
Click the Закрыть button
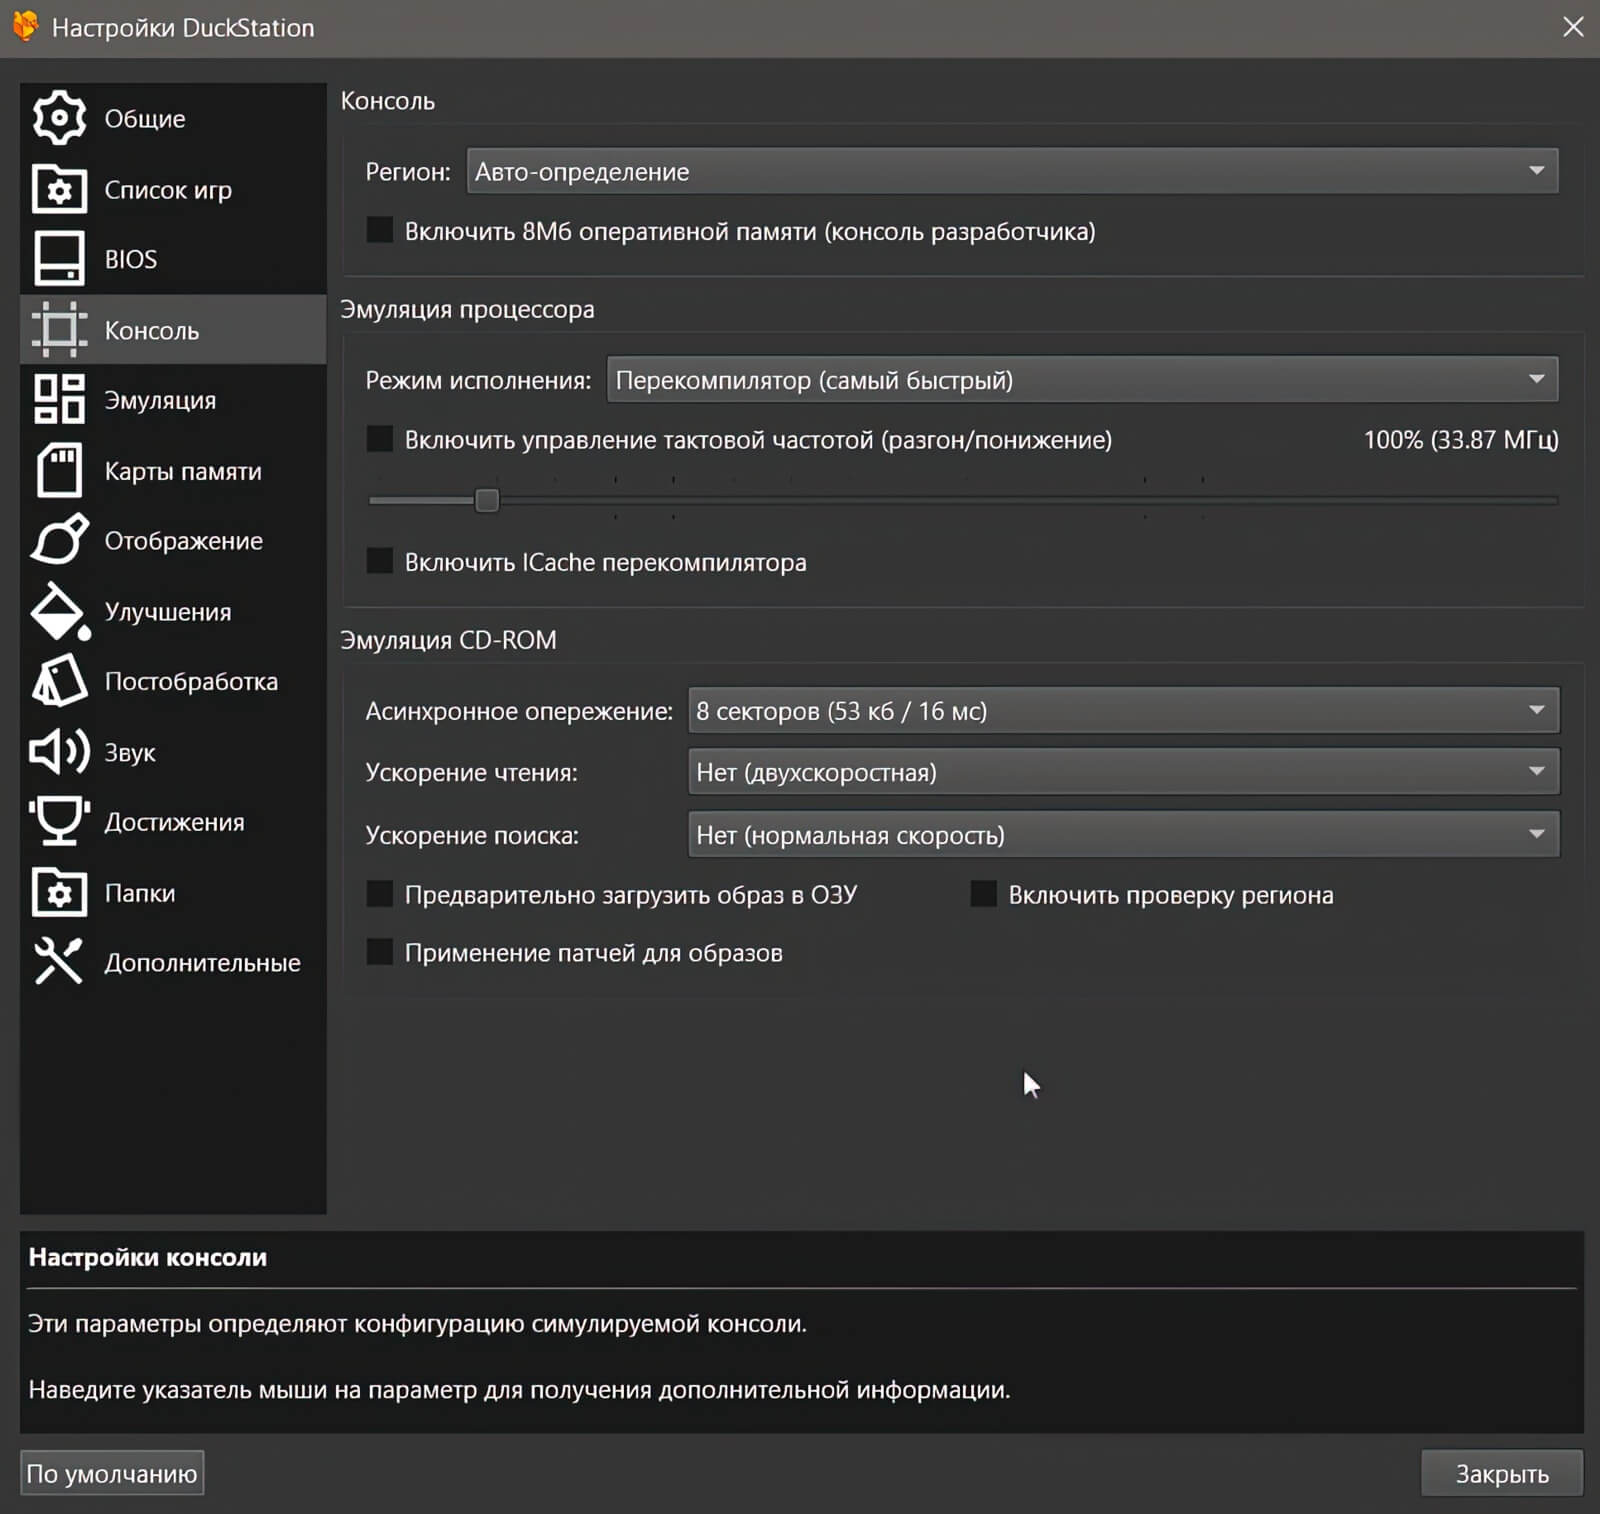1501,1473
